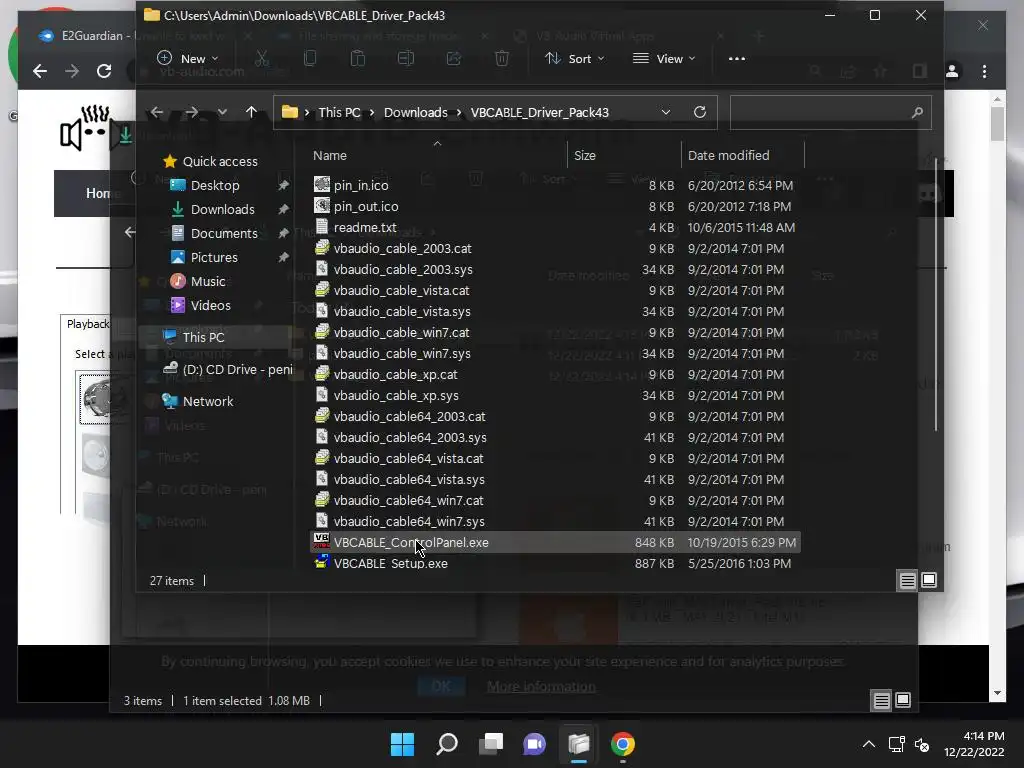Unpin Downloads using its pin icon

[283, 210]
